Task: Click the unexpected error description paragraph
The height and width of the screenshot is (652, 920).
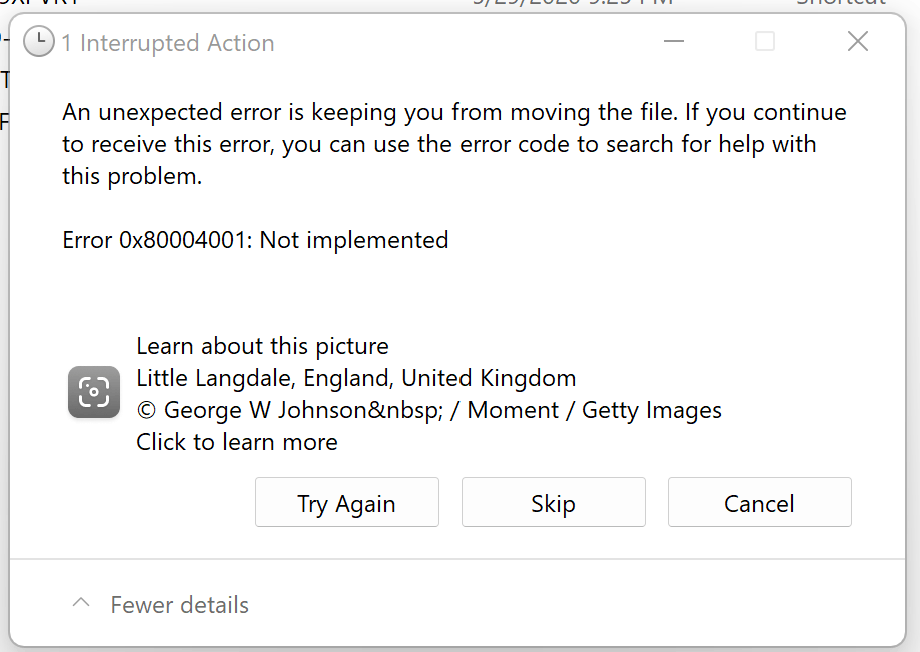Action: 454,144
